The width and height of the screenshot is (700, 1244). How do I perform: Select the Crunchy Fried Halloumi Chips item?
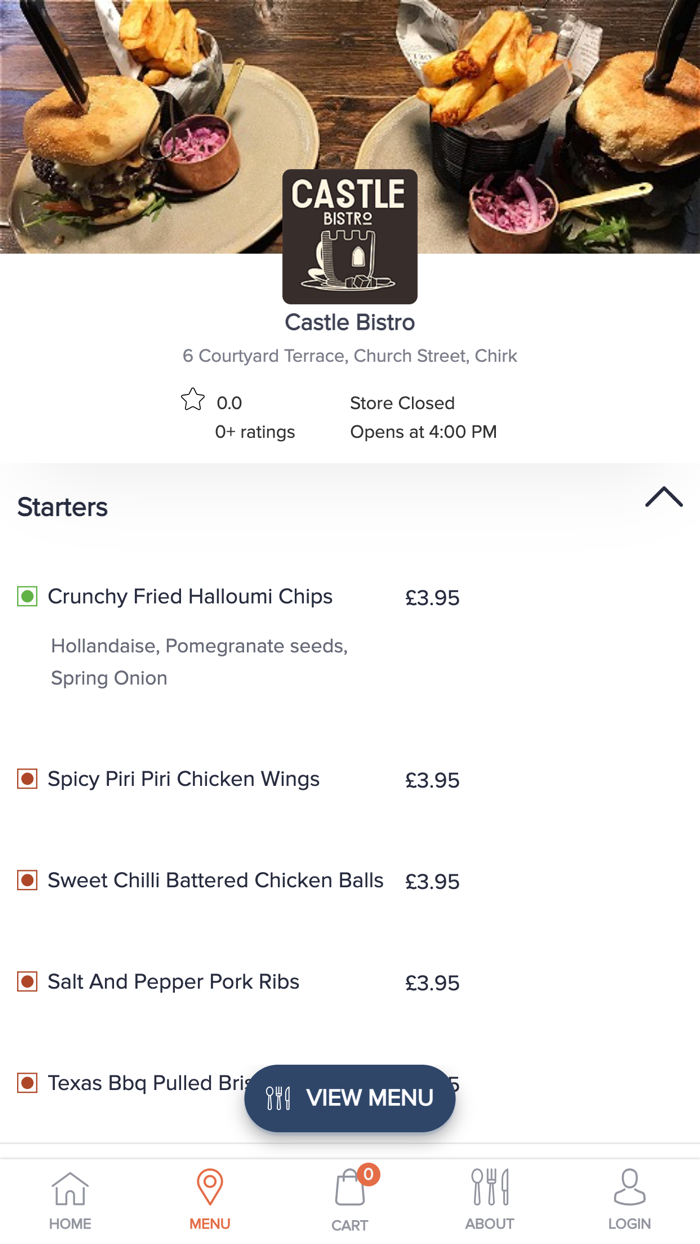[189, 596]
